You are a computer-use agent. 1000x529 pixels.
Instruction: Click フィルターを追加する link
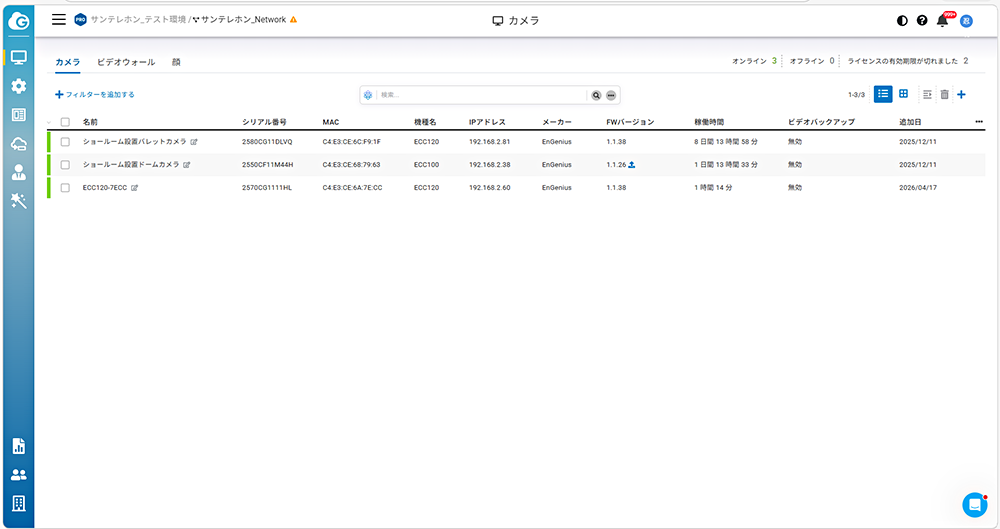(x=94, y=94)
